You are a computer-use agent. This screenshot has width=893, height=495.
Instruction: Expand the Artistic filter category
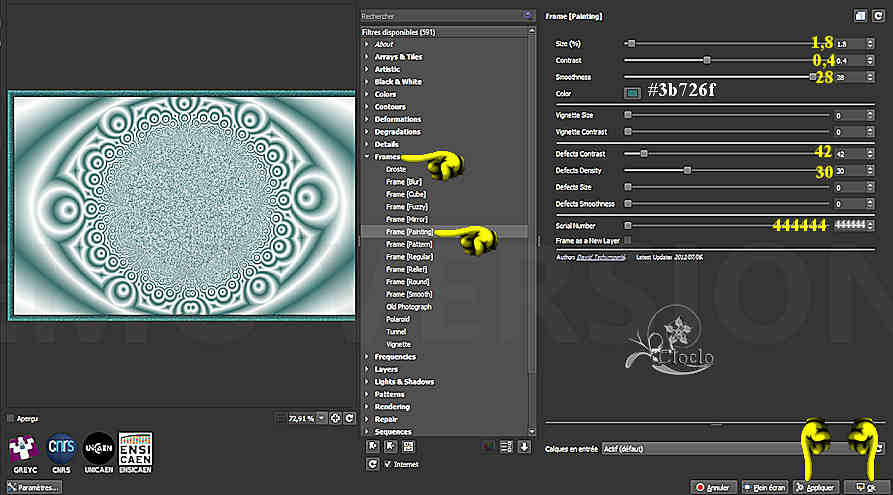pos(387,69)
